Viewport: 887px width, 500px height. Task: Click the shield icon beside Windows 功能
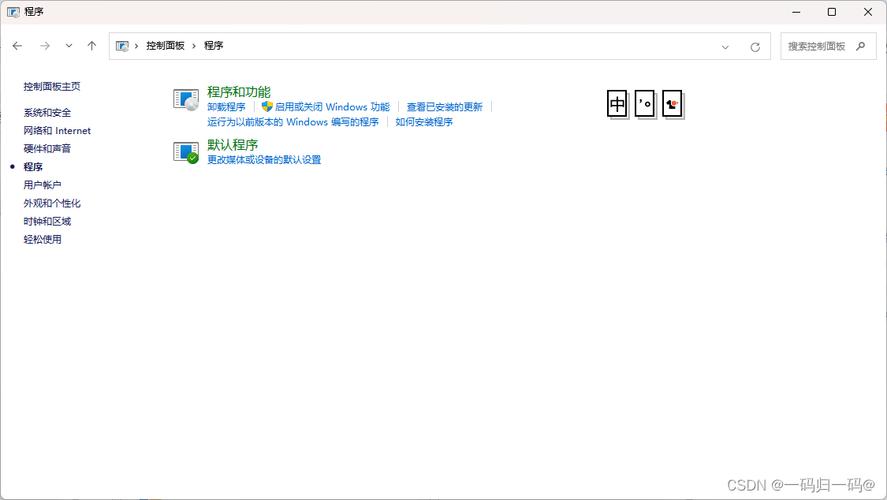click(x=267, y=106)
